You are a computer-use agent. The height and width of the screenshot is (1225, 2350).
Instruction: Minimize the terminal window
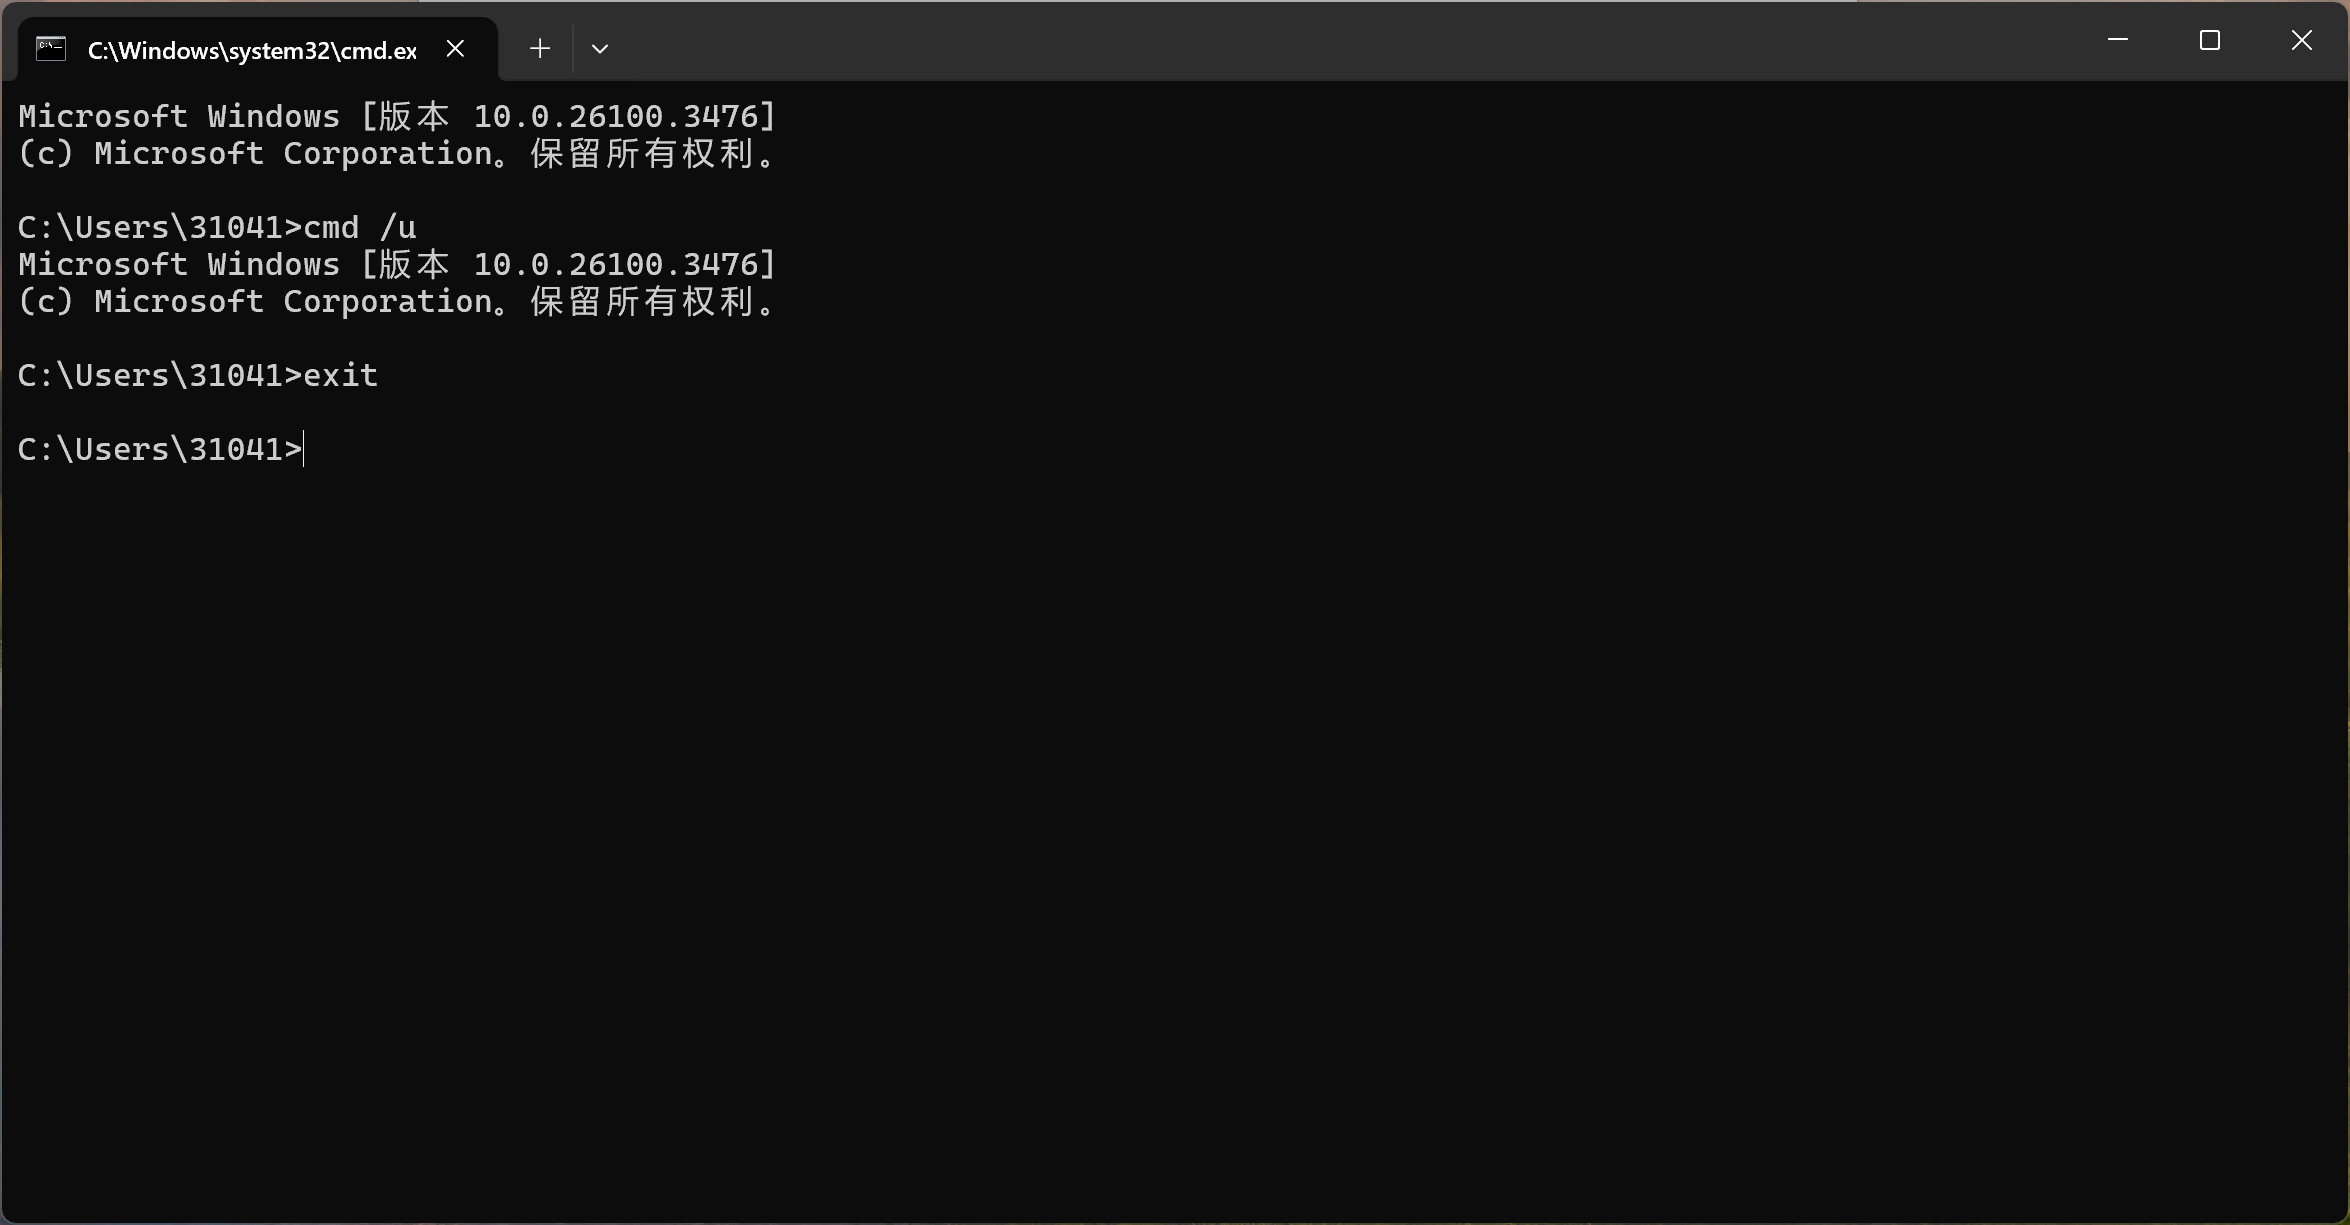(x=2117, y=40)
